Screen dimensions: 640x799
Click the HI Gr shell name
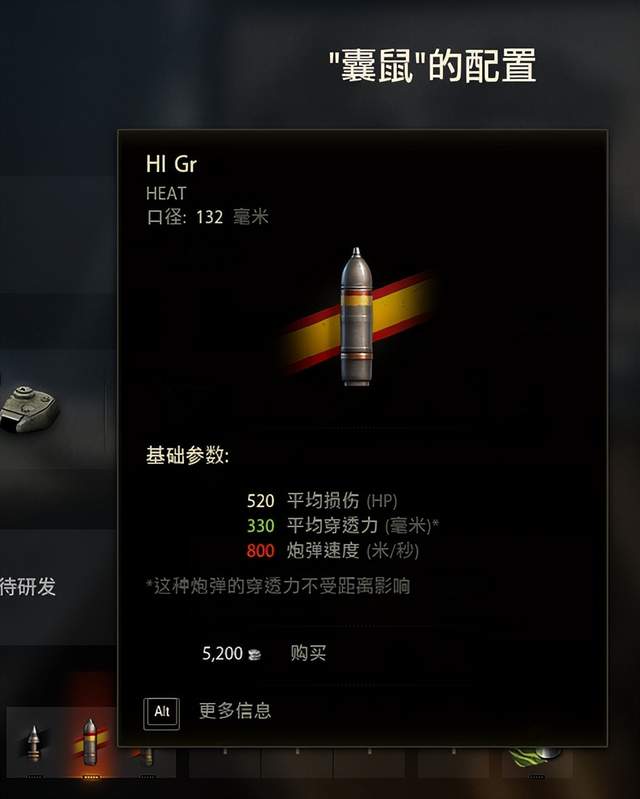point(171,164)
